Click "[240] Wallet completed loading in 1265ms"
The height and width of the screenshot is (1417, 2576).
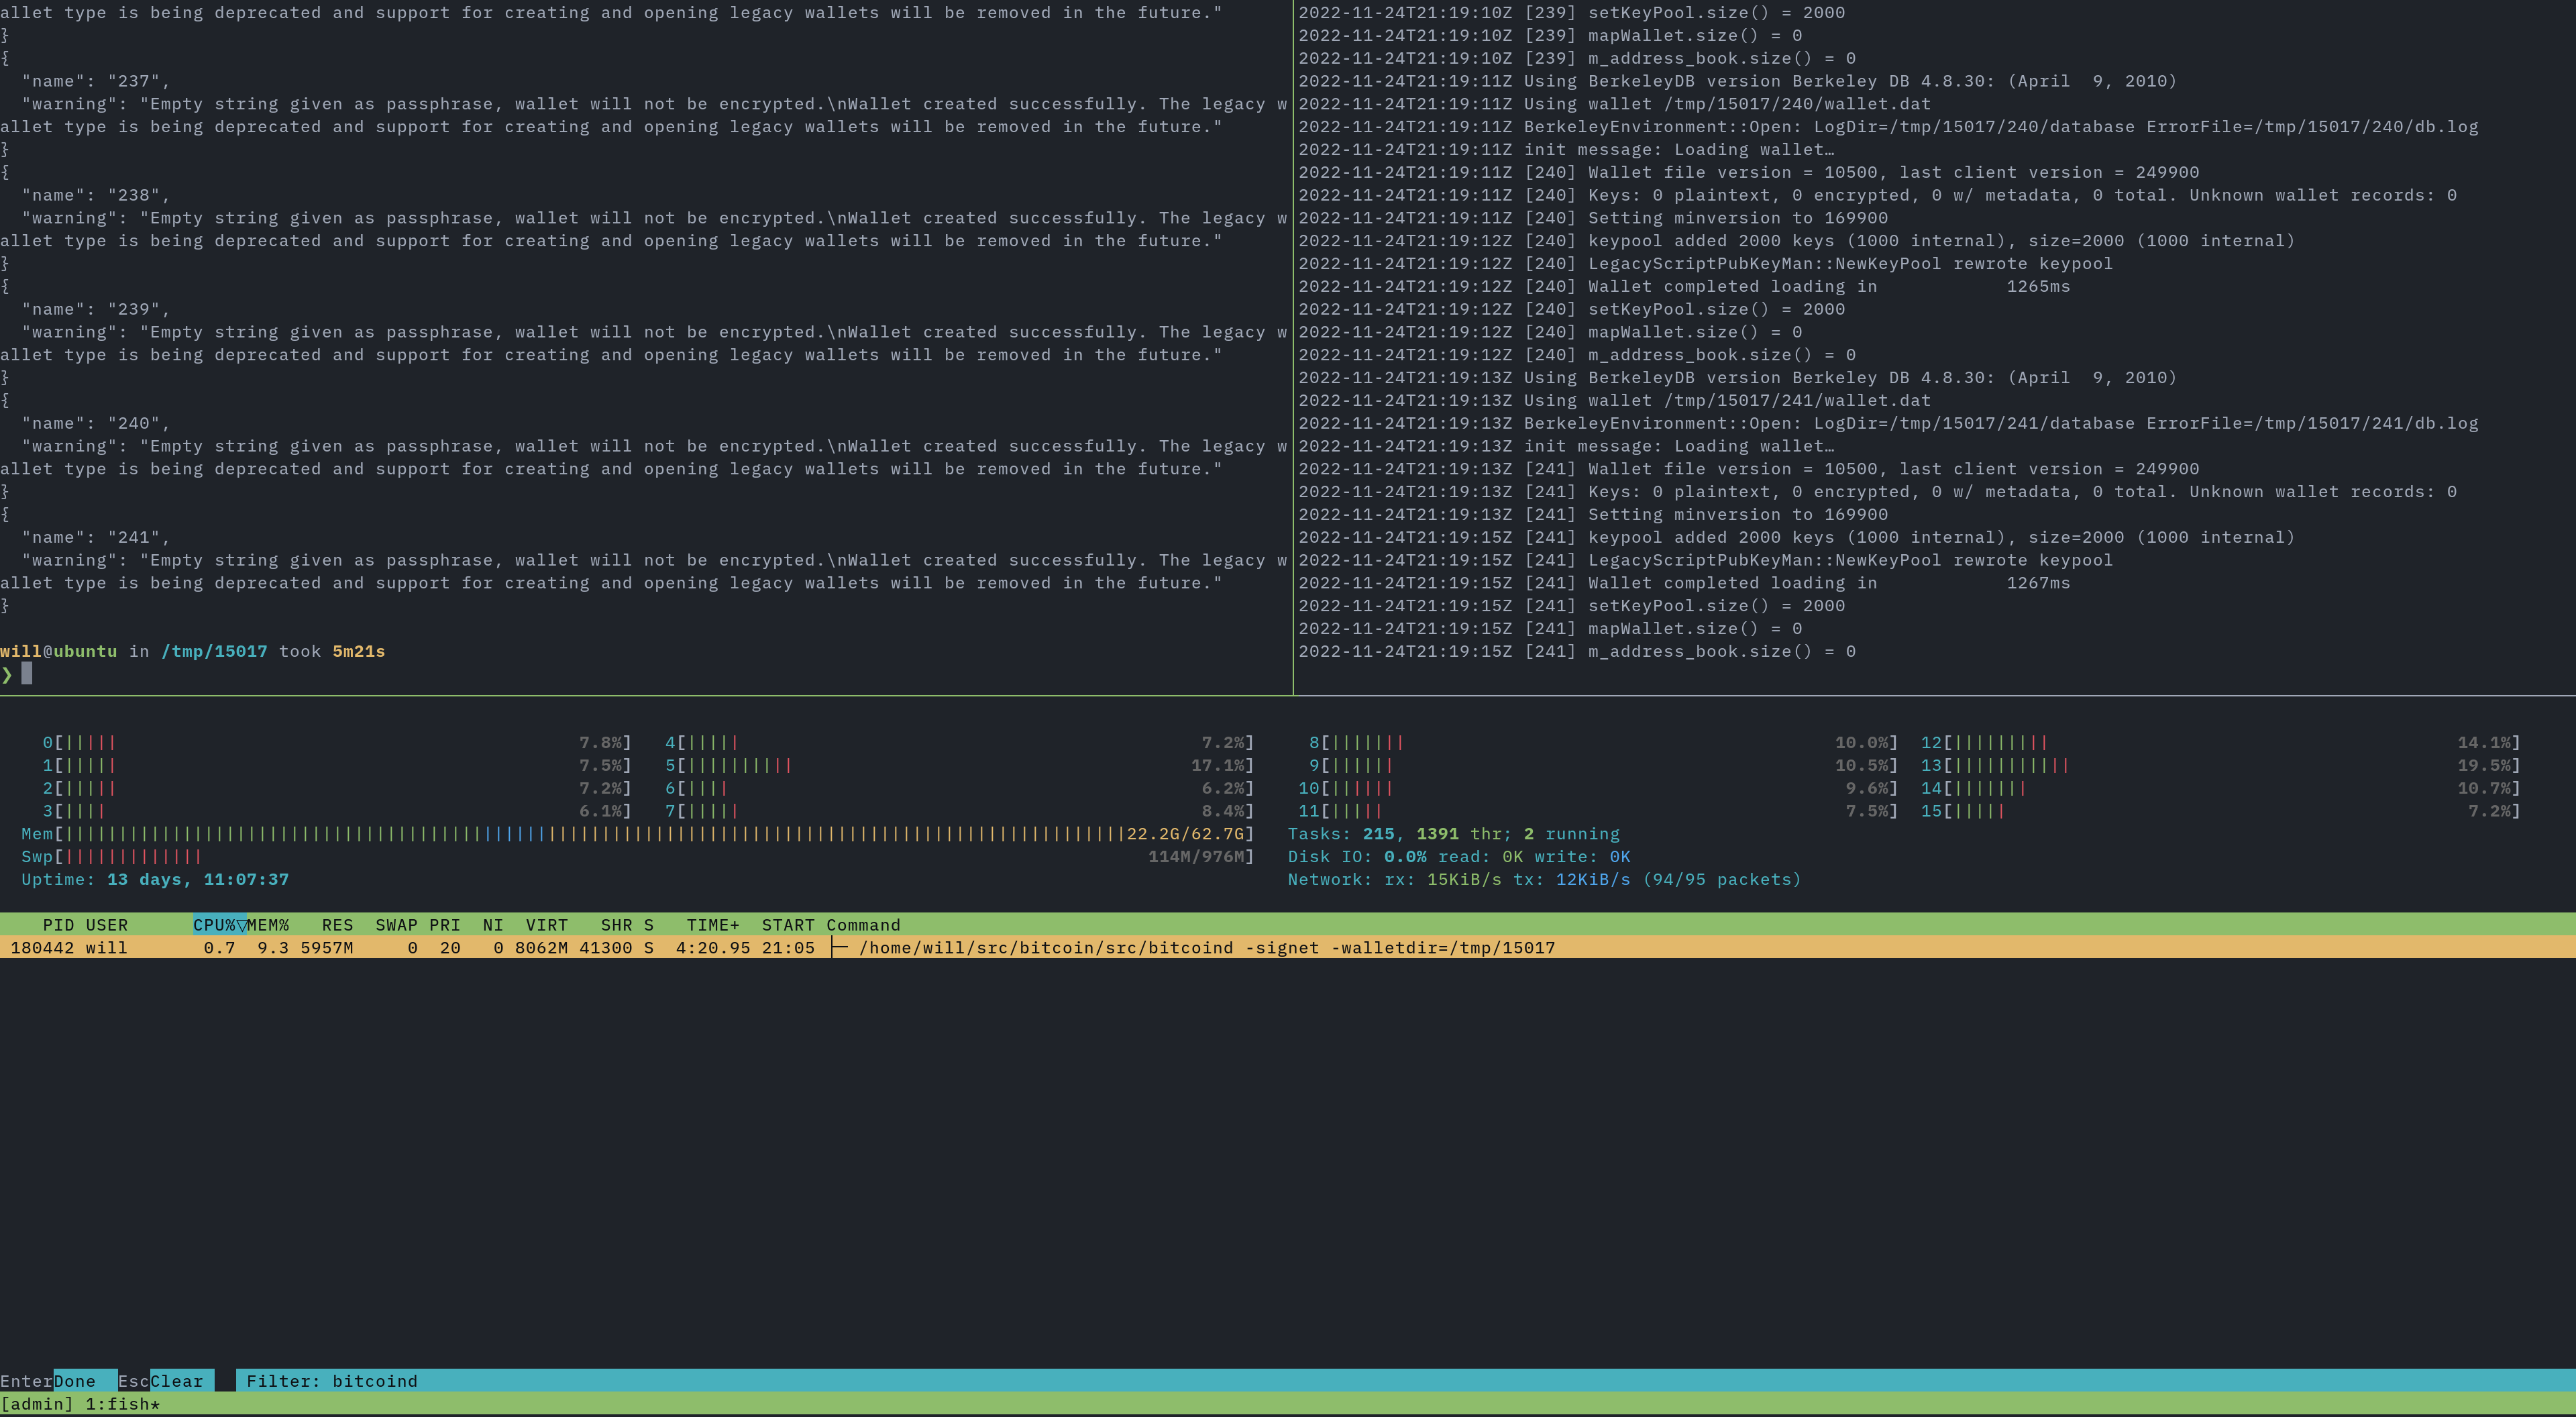pyautogui.click(x=1684, y=286)
